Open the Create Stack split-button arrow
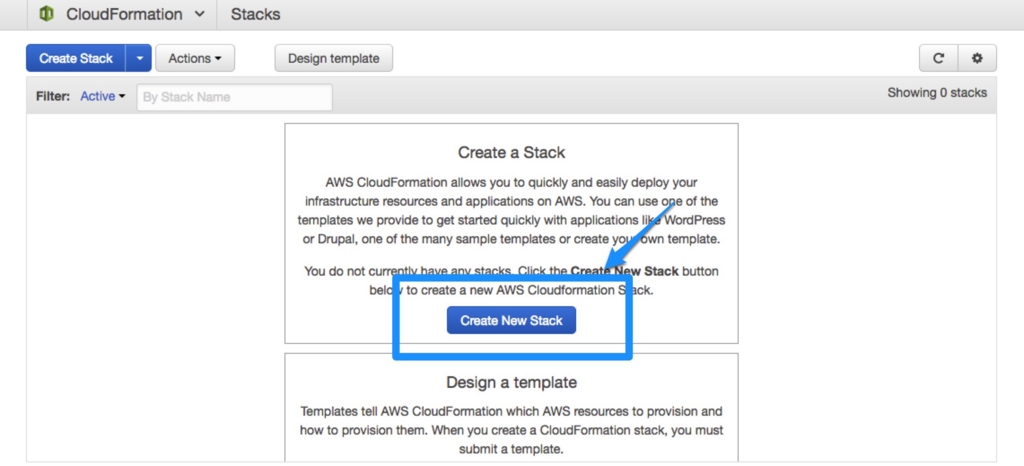 [139, 58]
